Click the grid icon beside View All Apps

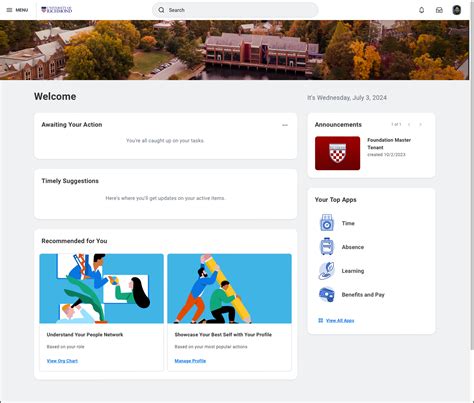point(321,320)
